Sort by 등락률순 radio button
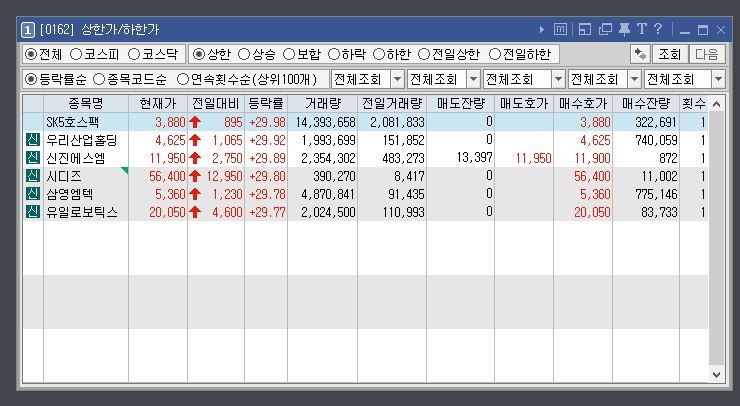The height and width of the screenshot is (406, 740). tap(31, 79)
